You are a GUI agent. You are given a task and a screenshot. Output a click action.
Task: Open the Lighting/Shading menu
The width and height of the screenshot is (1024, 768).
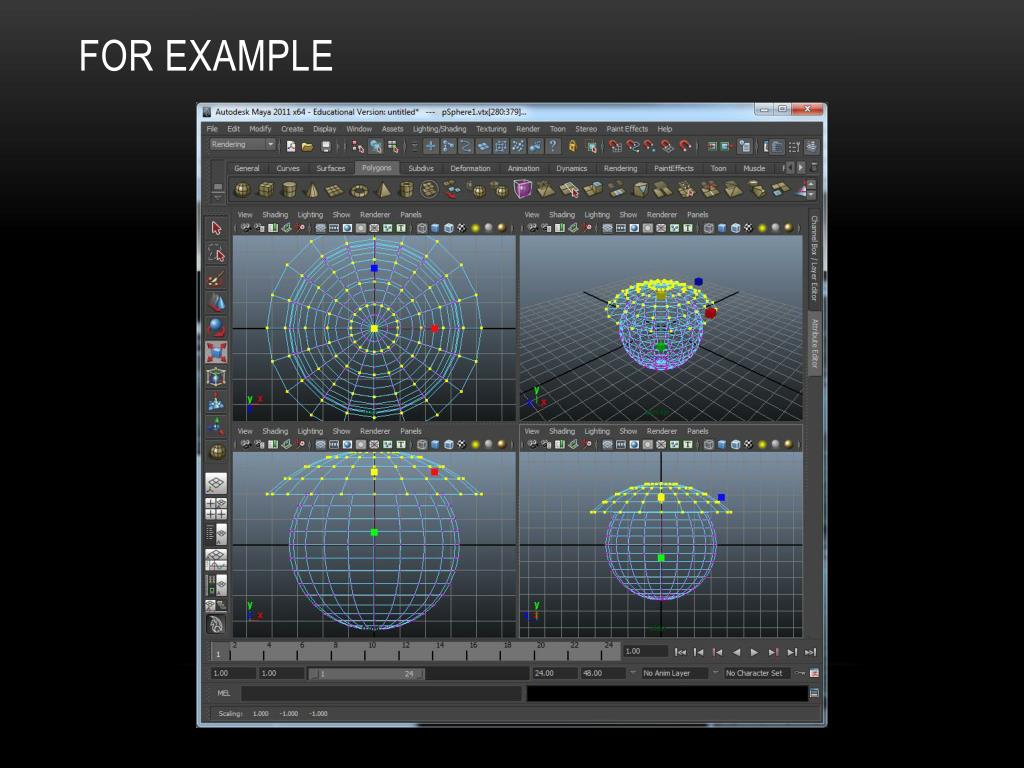click(440, 129)
